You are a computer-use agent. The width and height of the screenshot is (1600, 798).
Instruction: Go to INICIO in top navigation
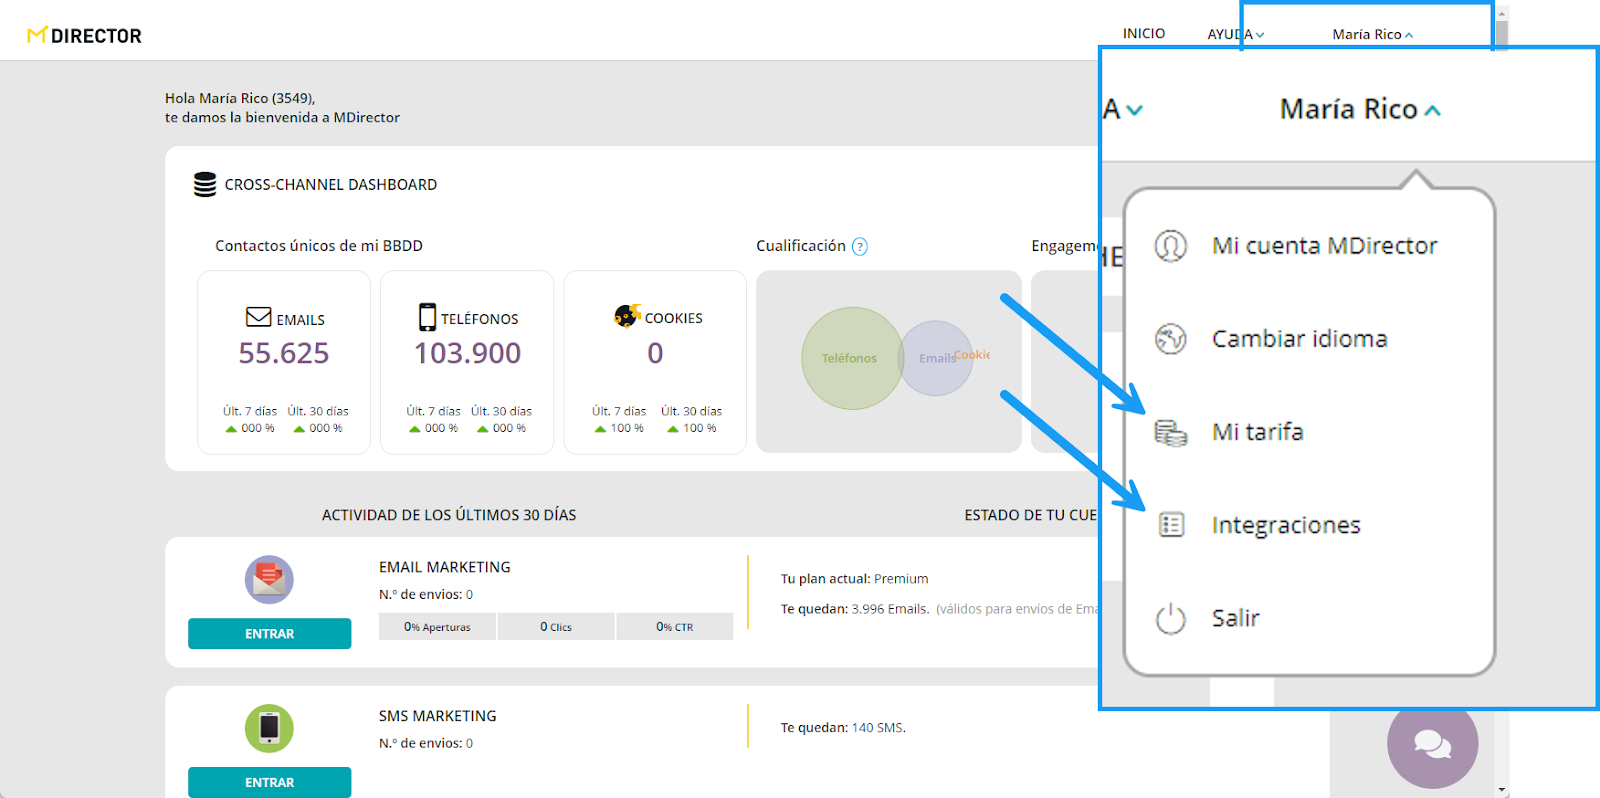(x=1143, y=34)
